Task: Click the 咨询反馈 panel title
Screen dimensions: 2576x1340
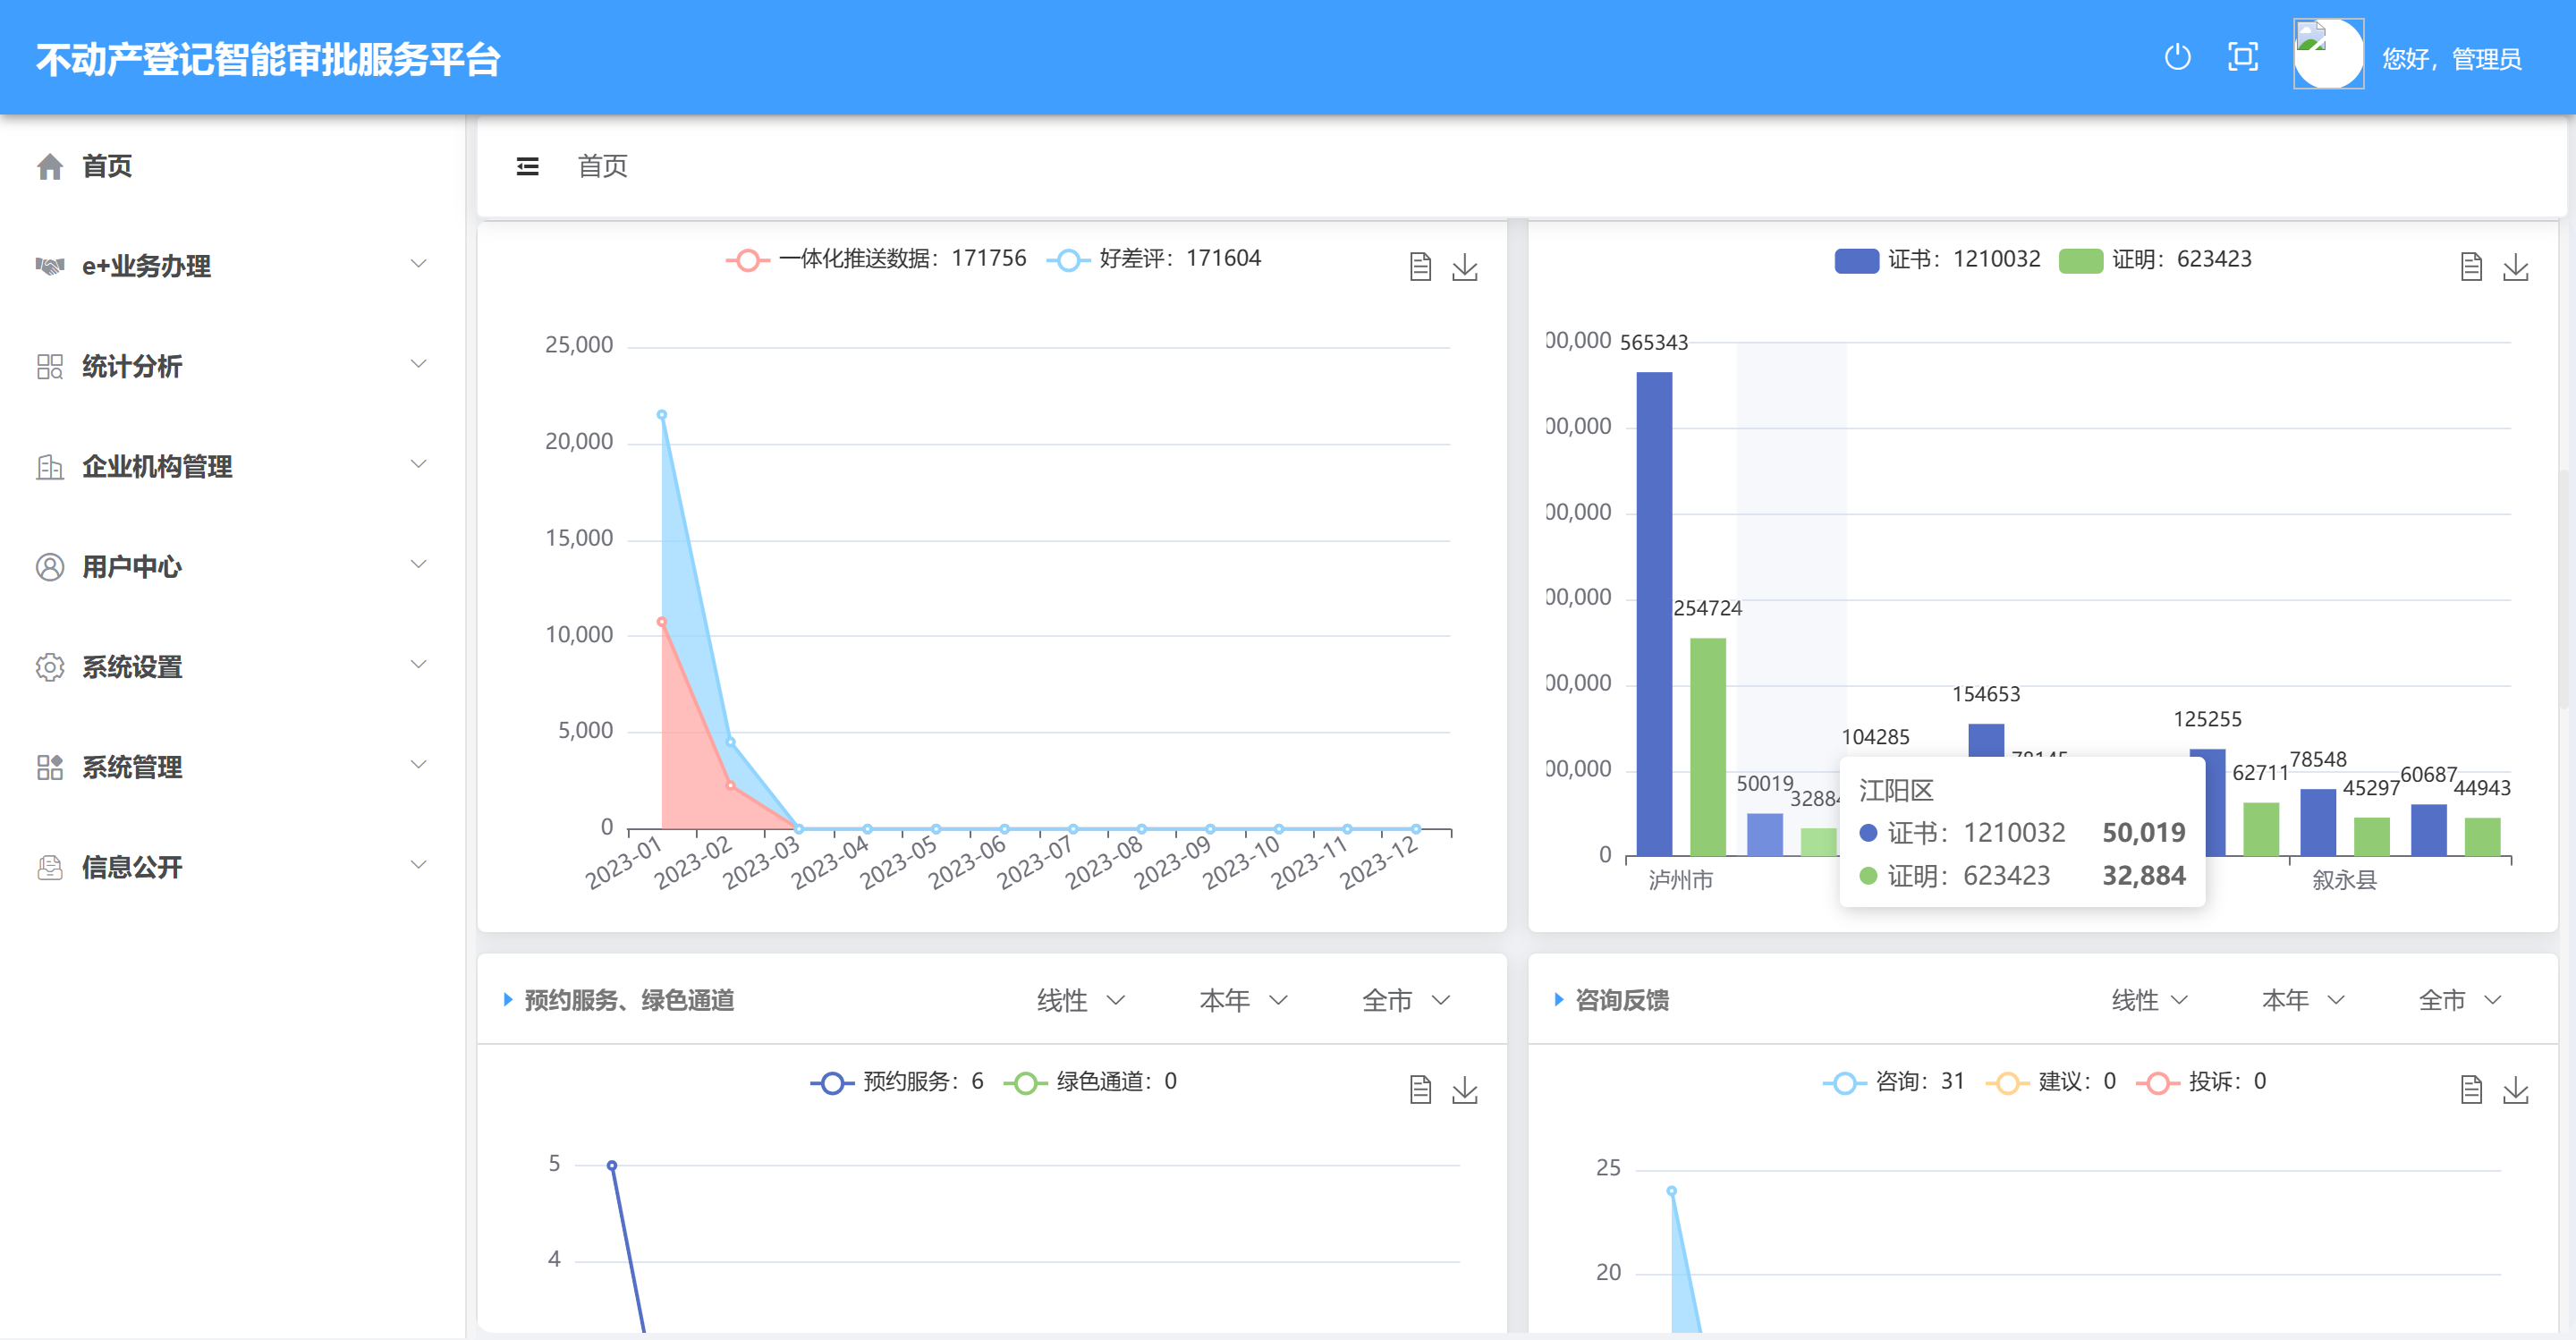Action: click(1622, 1000)
